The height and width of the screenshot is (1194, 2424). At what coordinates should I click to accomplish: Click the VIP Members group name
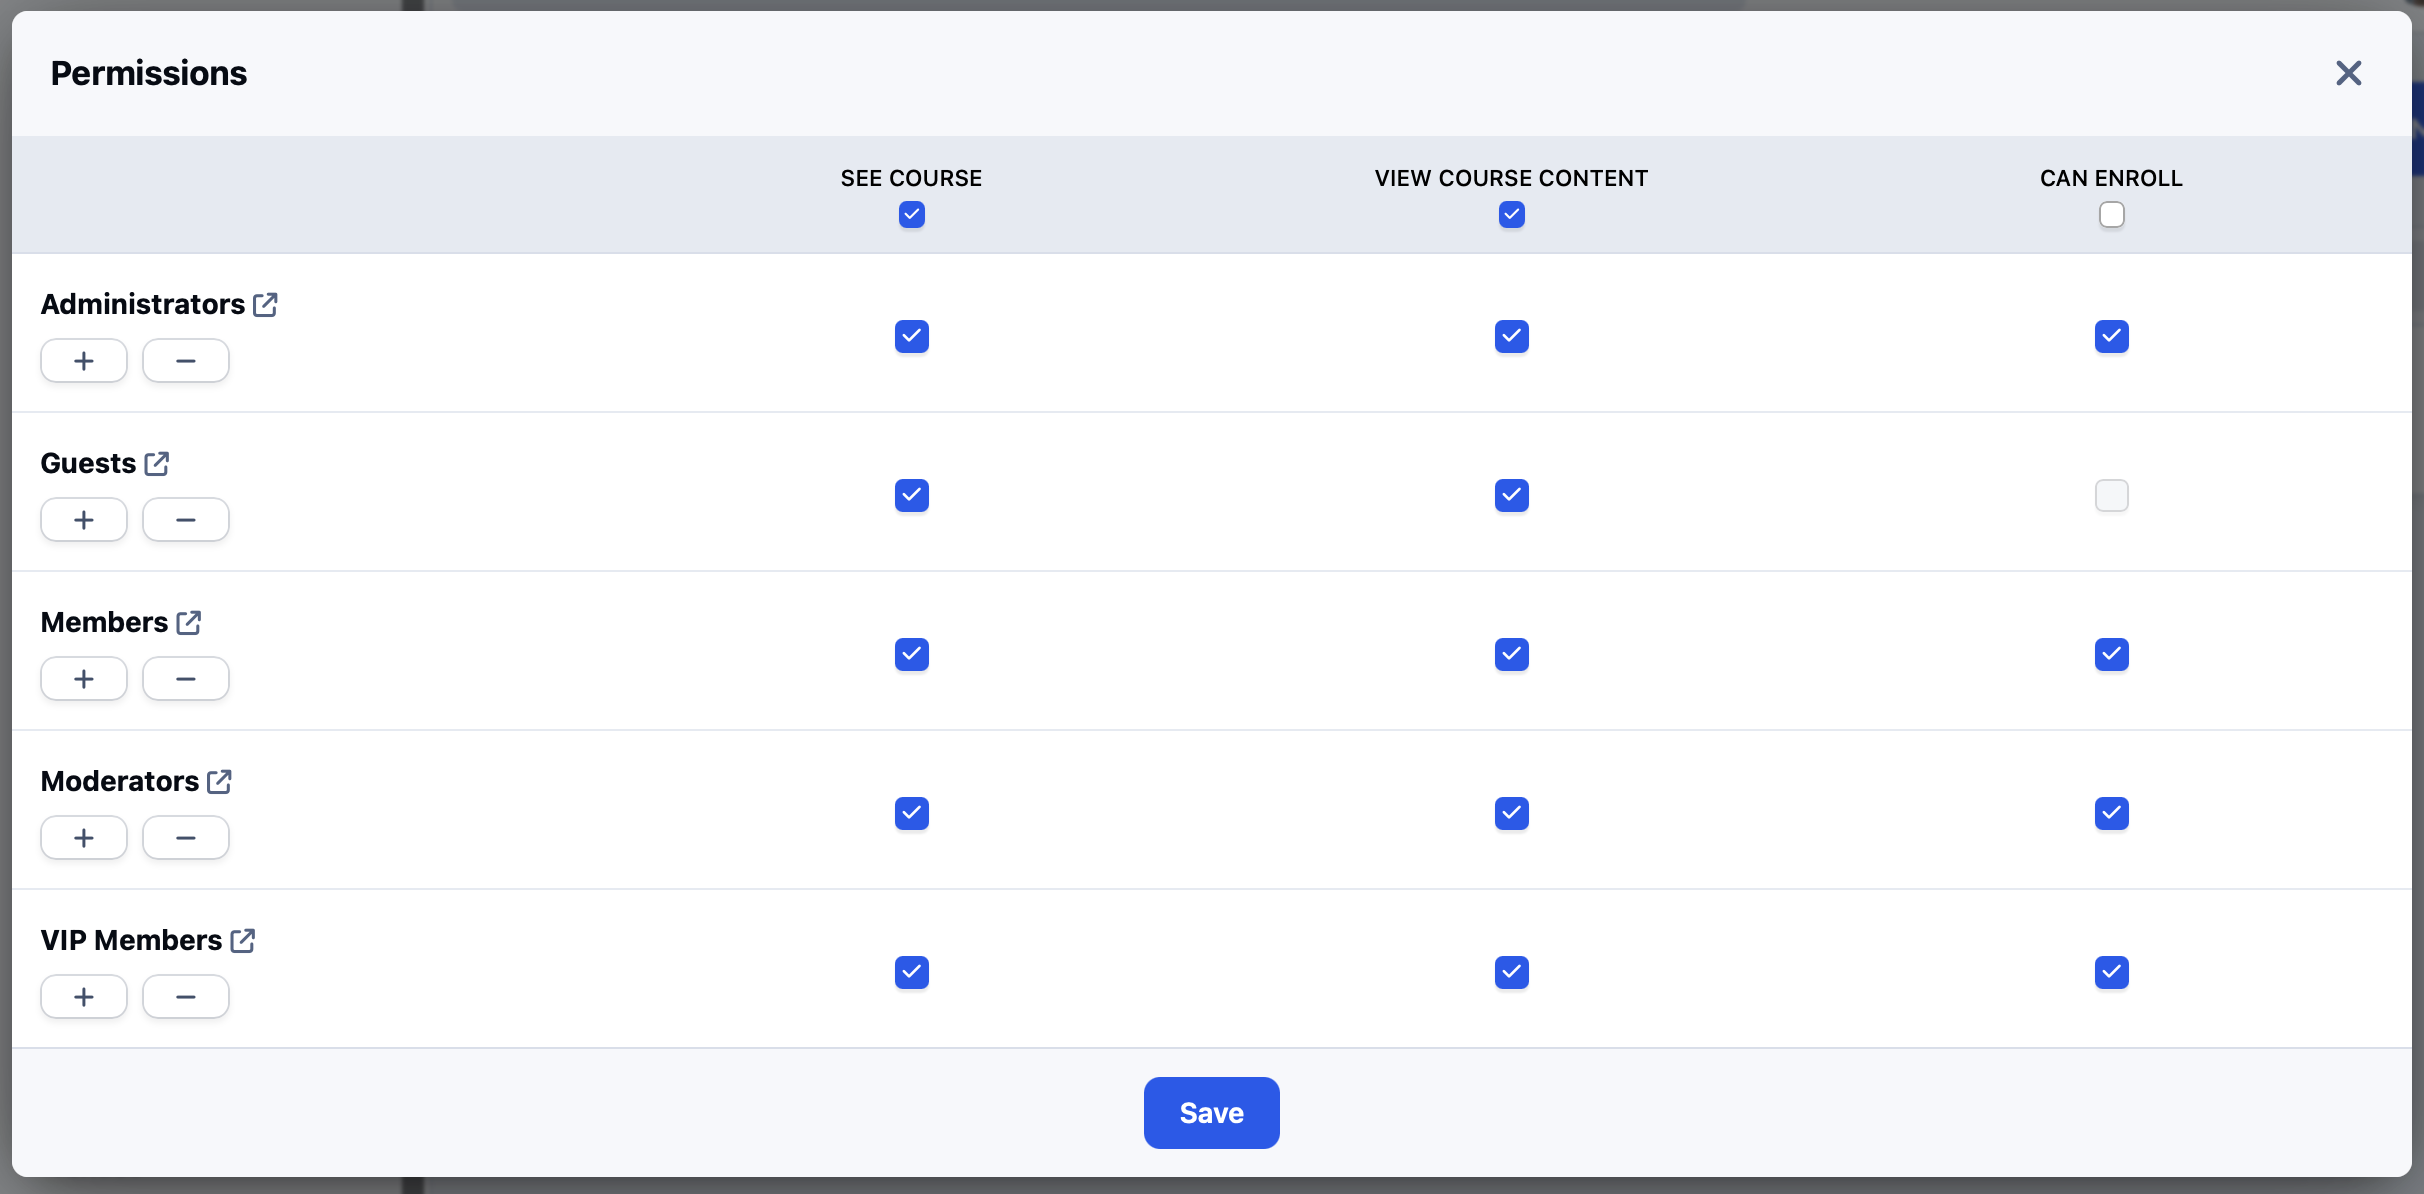131,940
